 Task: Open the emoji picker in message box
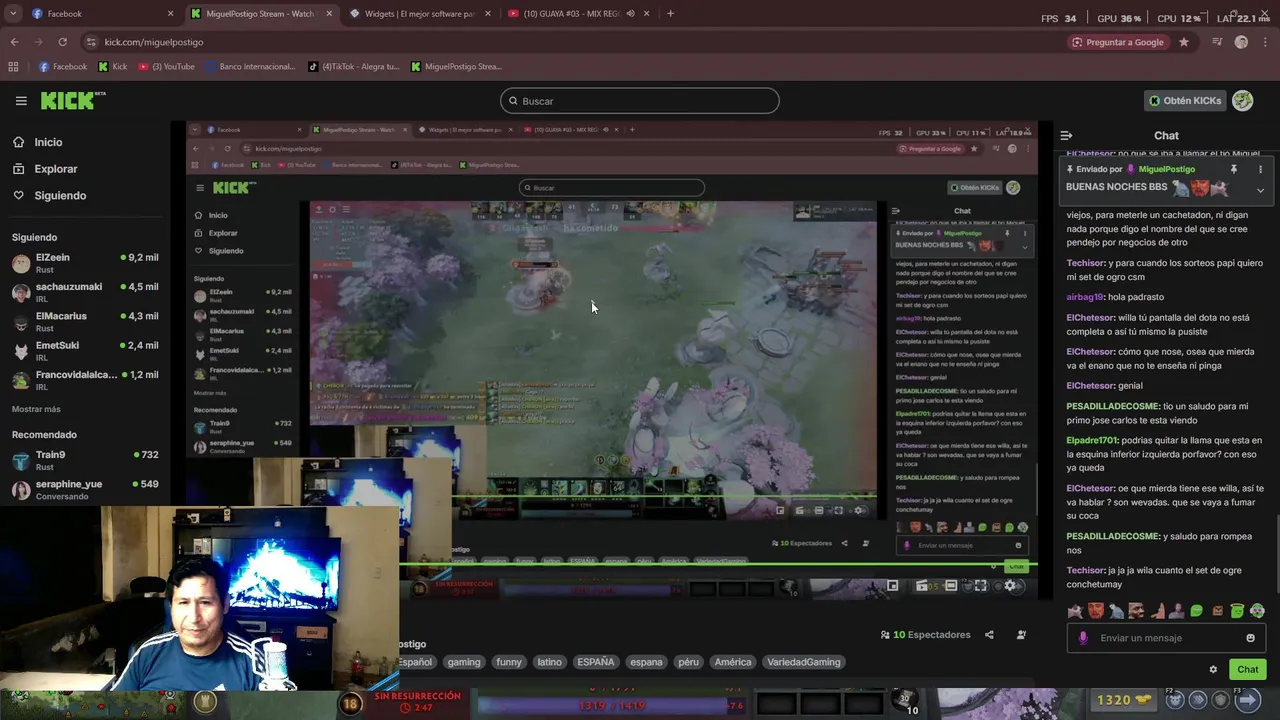1250,638
